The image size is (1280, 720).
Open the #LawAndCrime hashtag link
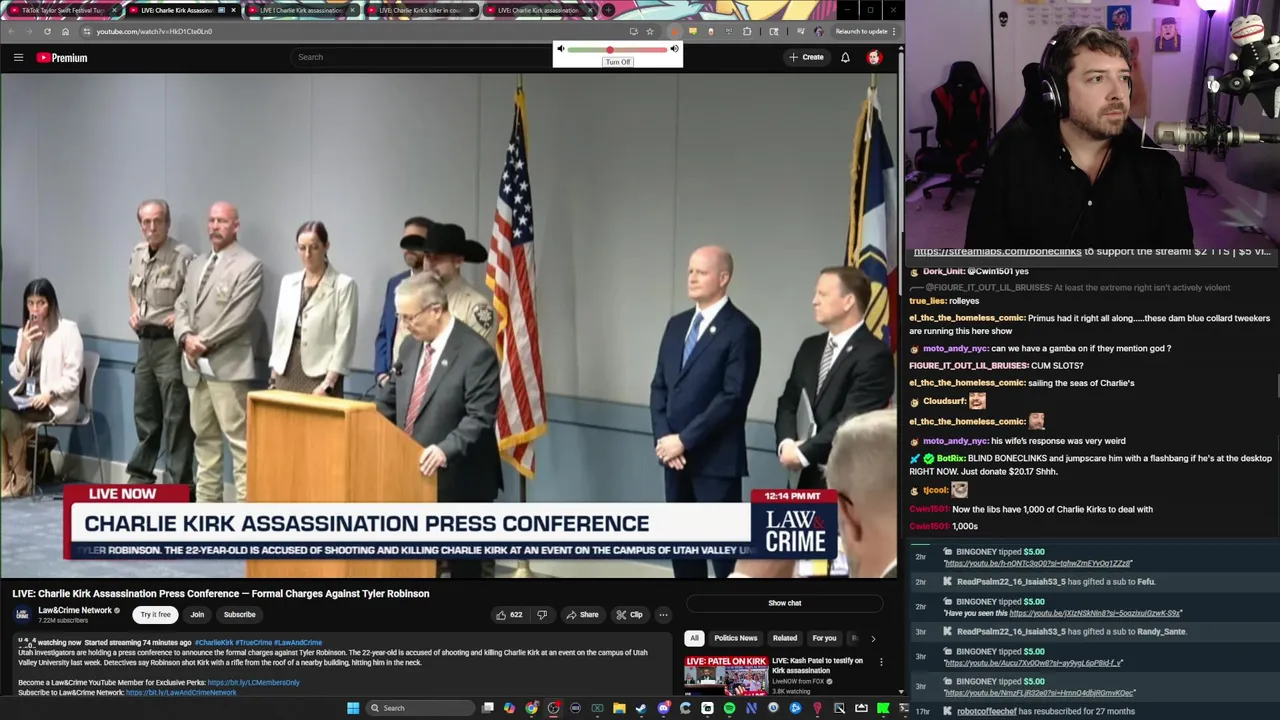click(x=298, y=642)
